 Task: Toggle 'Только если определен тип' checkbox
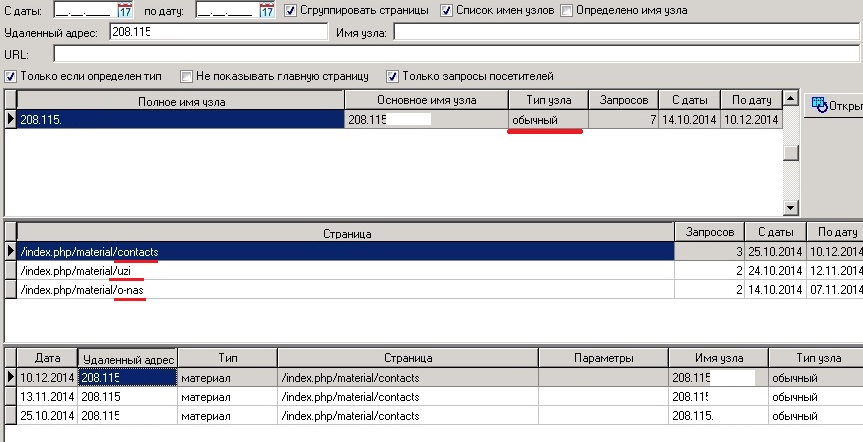10,77
